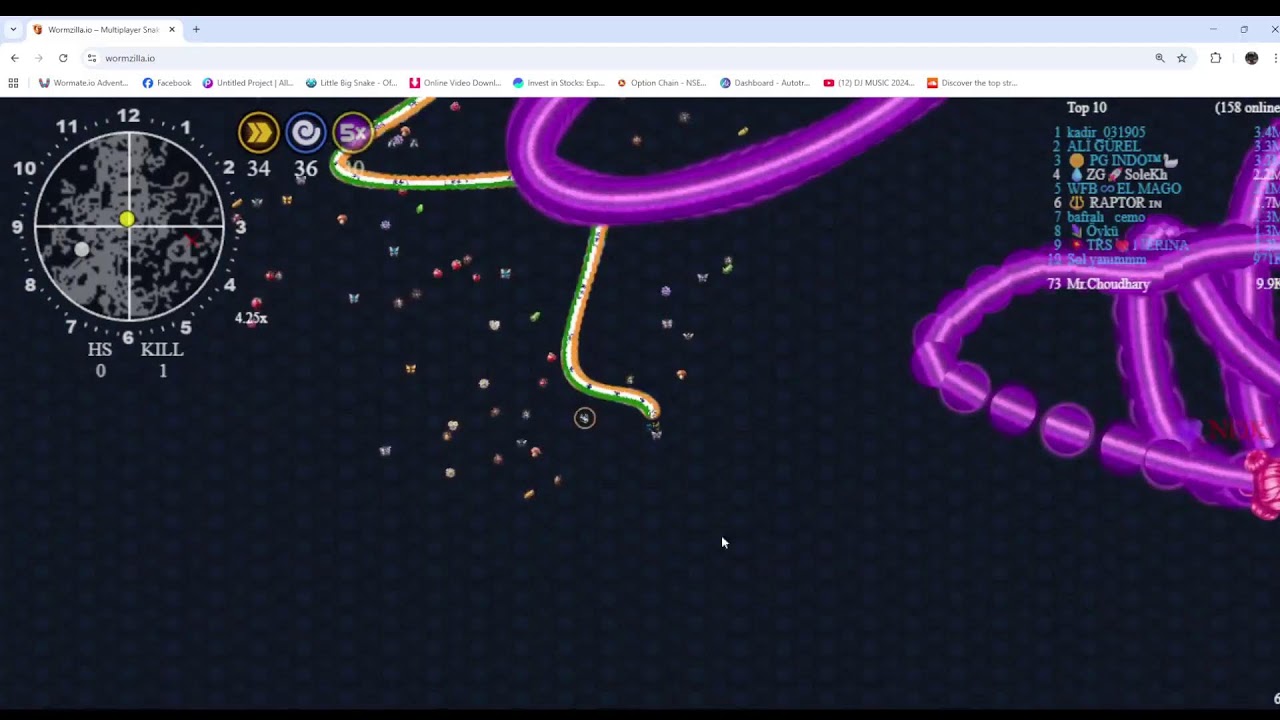
Task: Click the purple 5x multiplier power-up icon
Action: [x=353, y=132]
